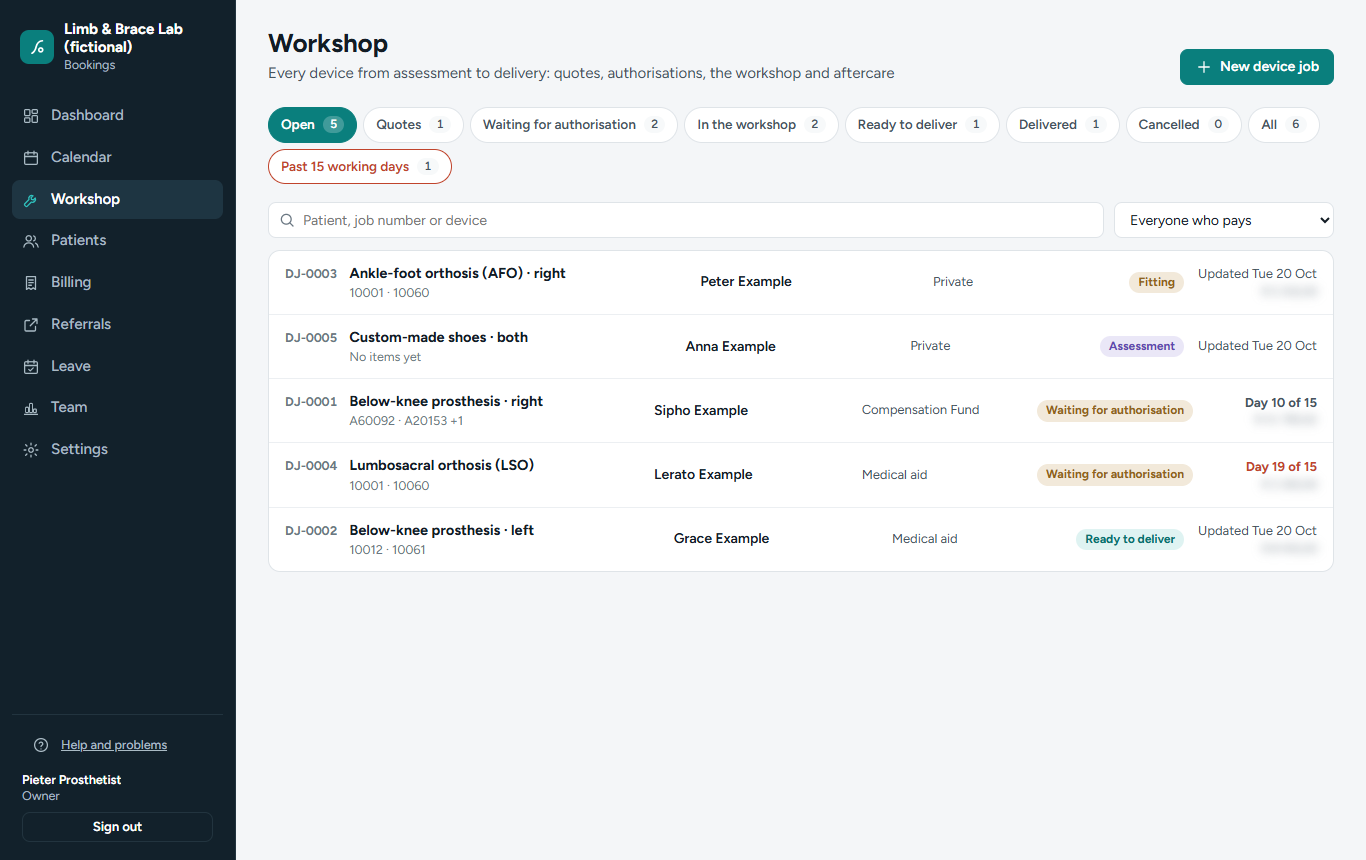Show the All jobs tab
Screen dimensions: 1366x860
point(1283,125)
